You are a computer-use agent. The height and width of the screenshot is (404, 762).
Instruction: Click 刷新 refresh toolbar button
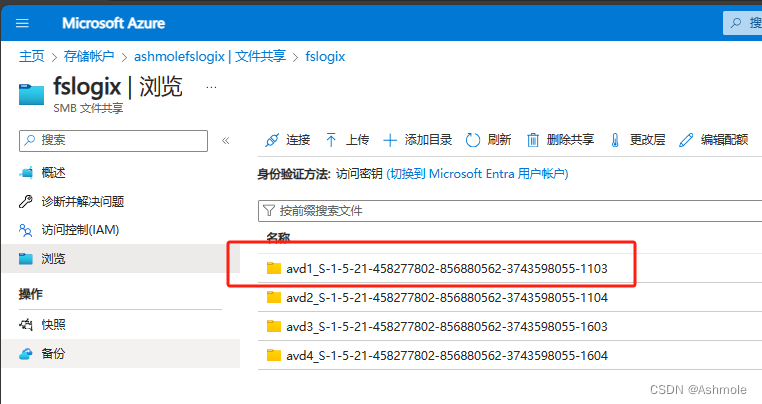pyautogui.click(x=488, y=140)
